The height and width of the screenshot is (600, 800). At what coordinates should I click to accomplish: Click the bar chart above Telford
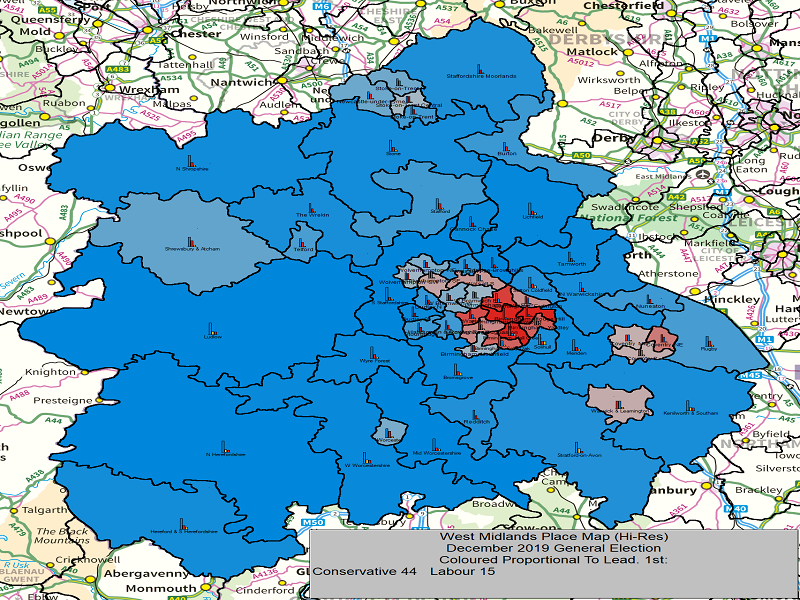[302, 243]
